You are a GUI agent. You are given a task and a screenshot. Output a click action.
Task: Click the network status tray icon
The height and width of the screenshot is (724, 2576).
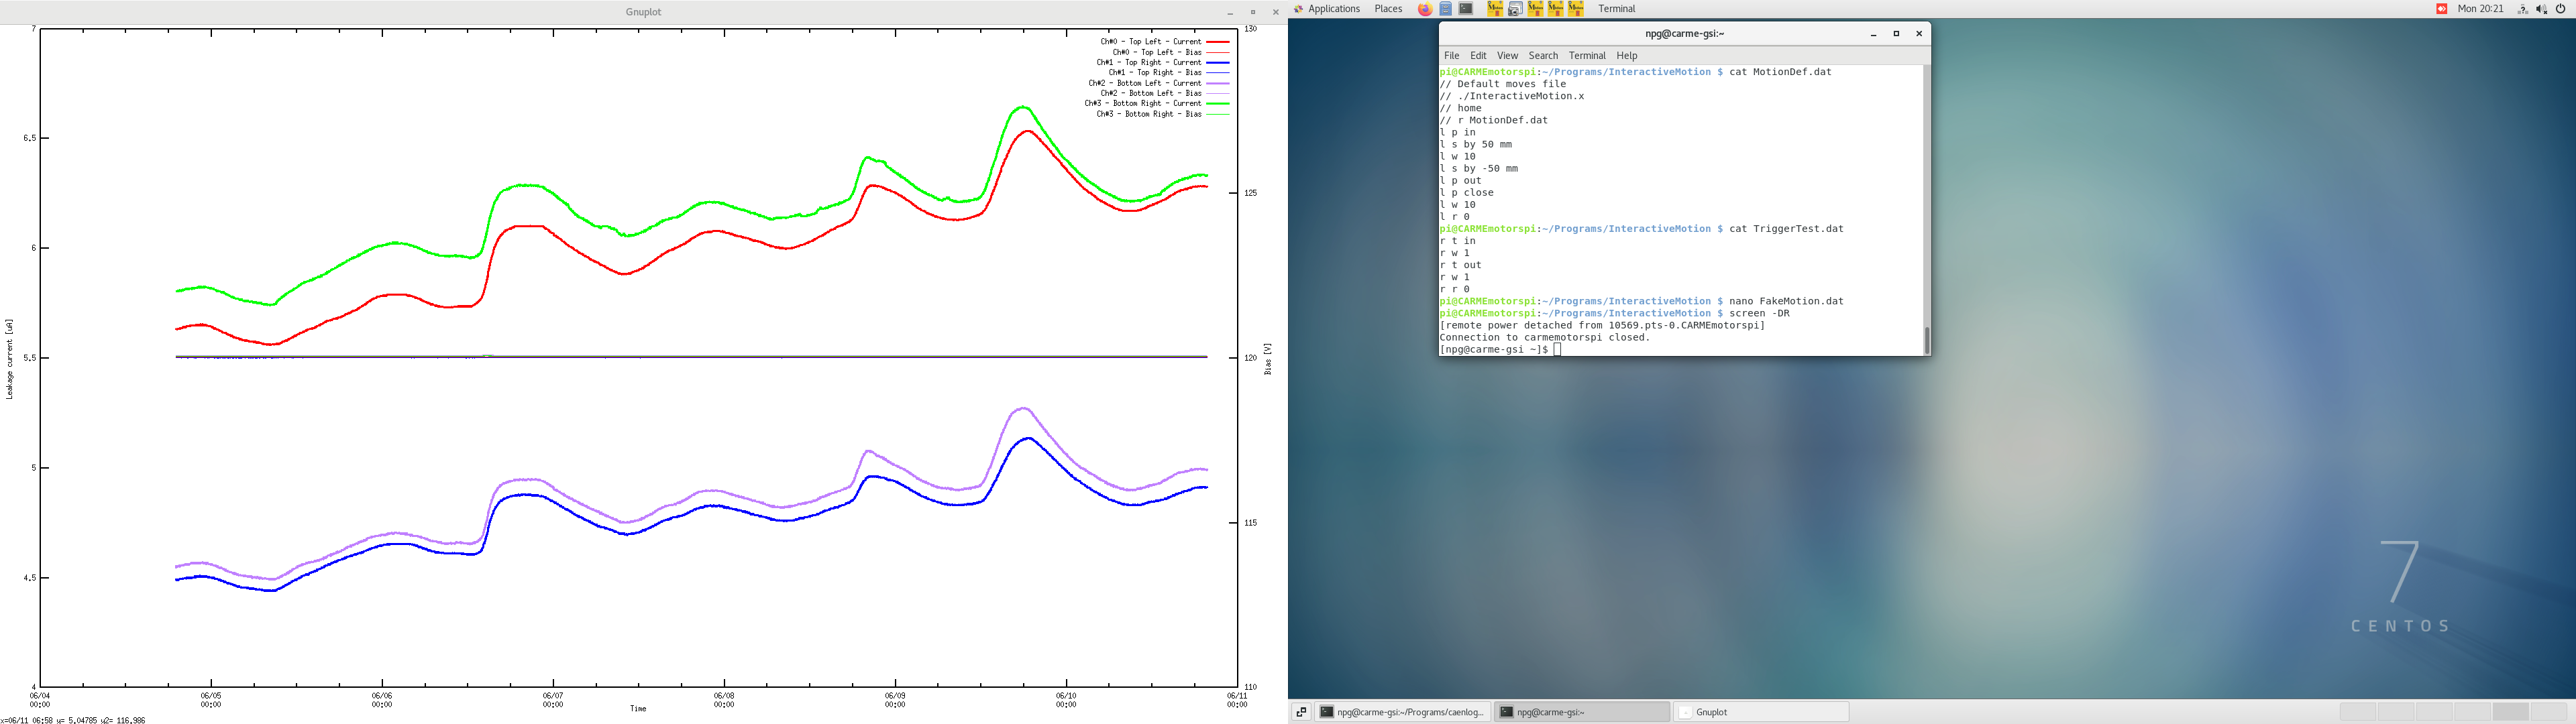[2522, 9]
